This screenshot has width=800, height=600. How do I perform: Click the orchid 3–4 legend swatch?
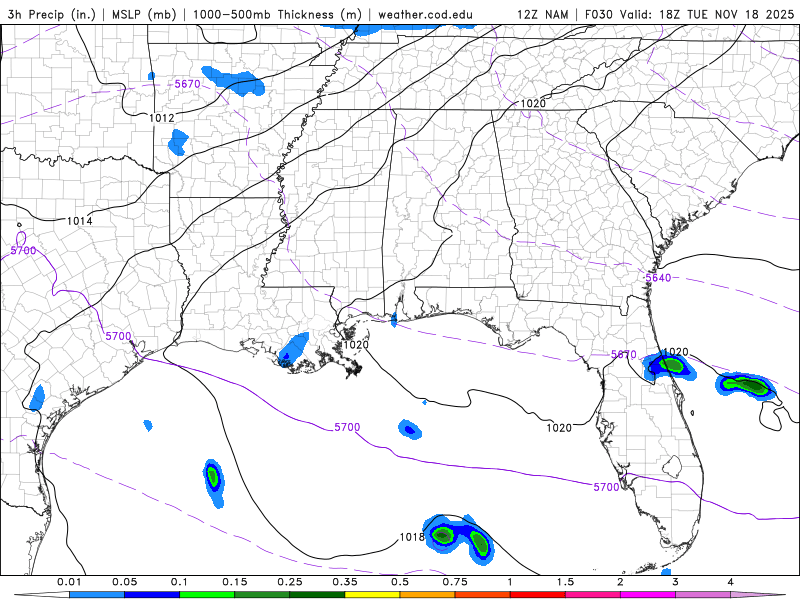click(x=703, y=595)
